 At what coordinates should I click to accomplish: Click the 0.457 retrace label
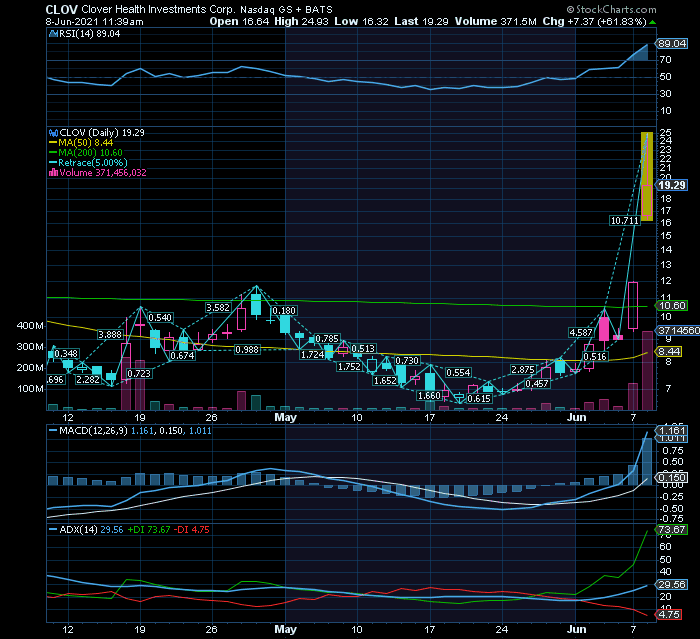pos(537,384)
